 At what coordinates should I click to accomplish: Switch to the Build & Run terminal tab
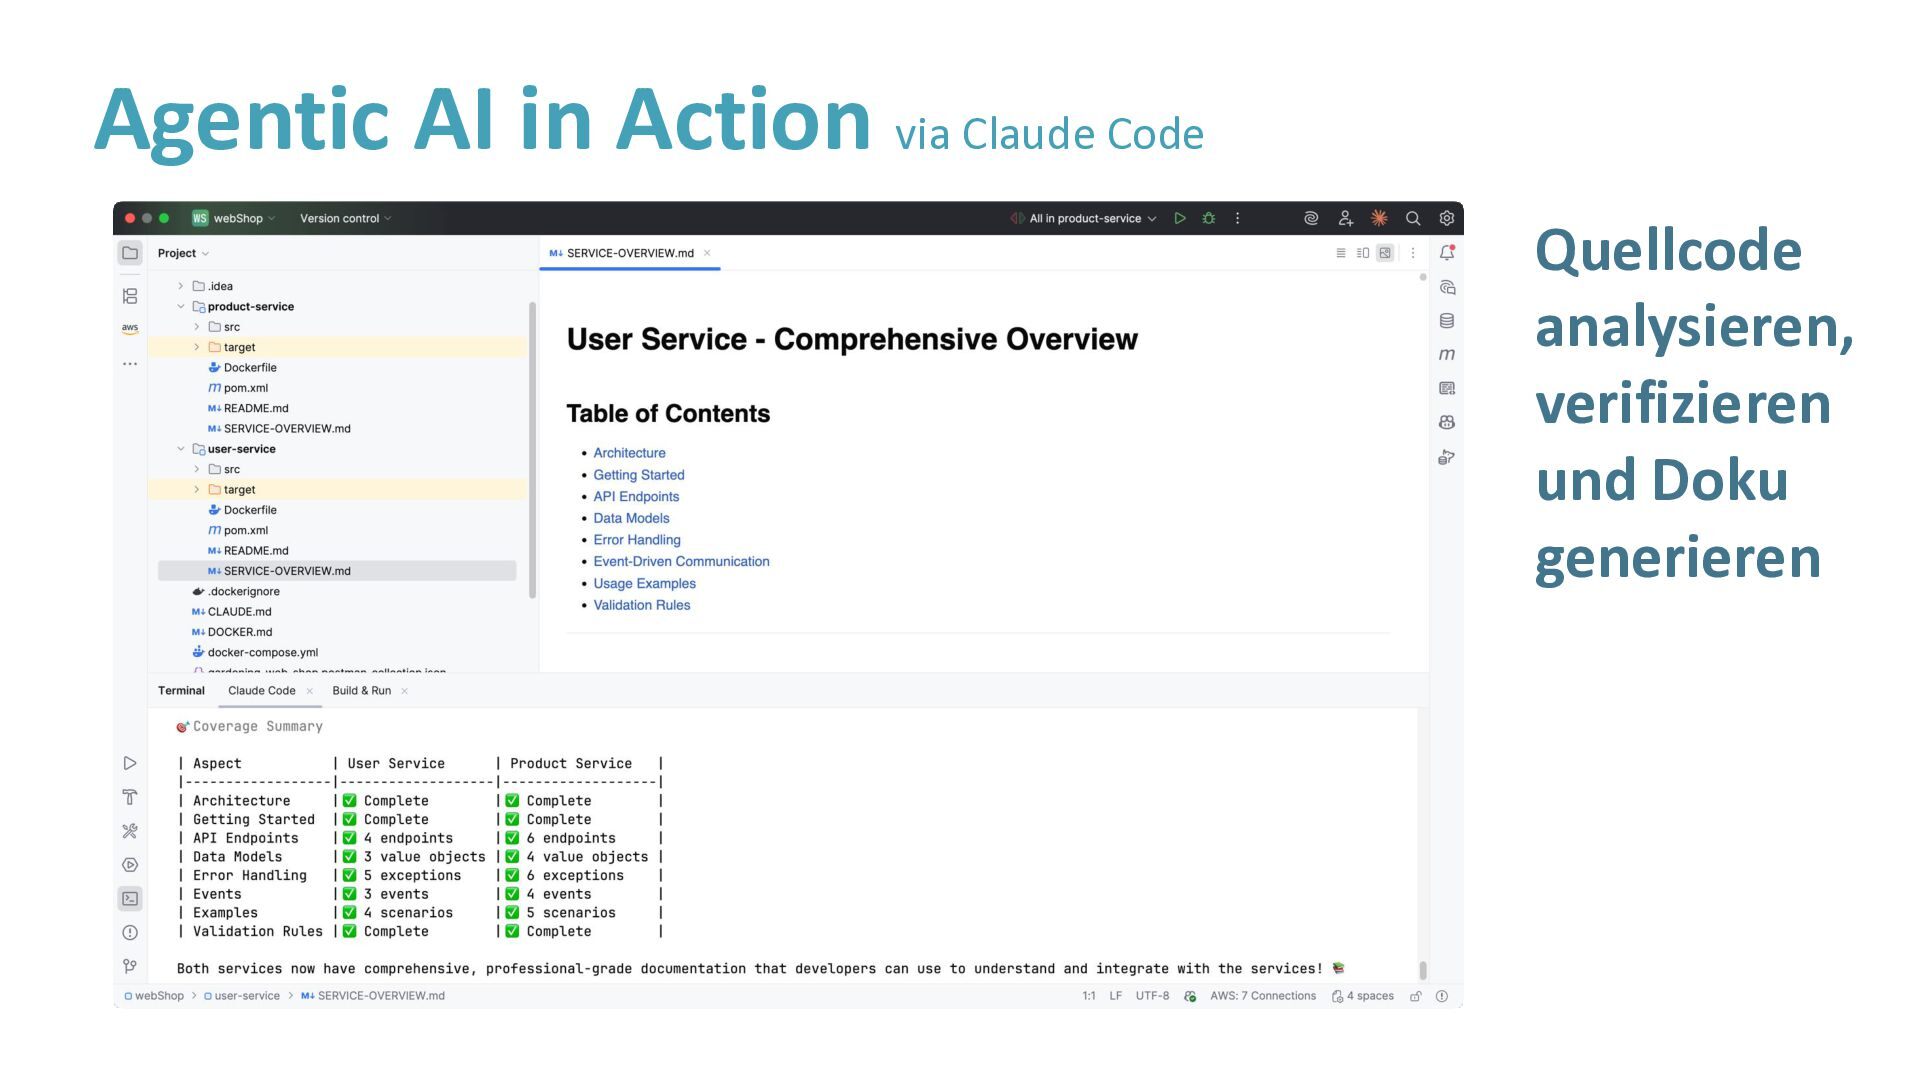tap(361, 691)
